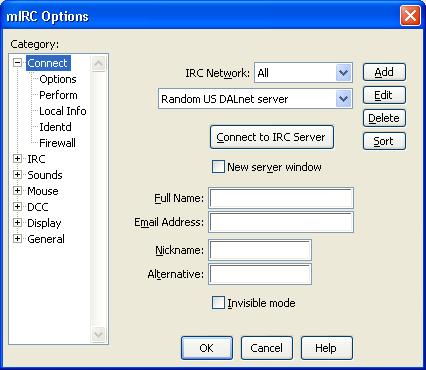Select Local Info under Connect
This screenshot has width=426, height=370.
click(63, 111)
